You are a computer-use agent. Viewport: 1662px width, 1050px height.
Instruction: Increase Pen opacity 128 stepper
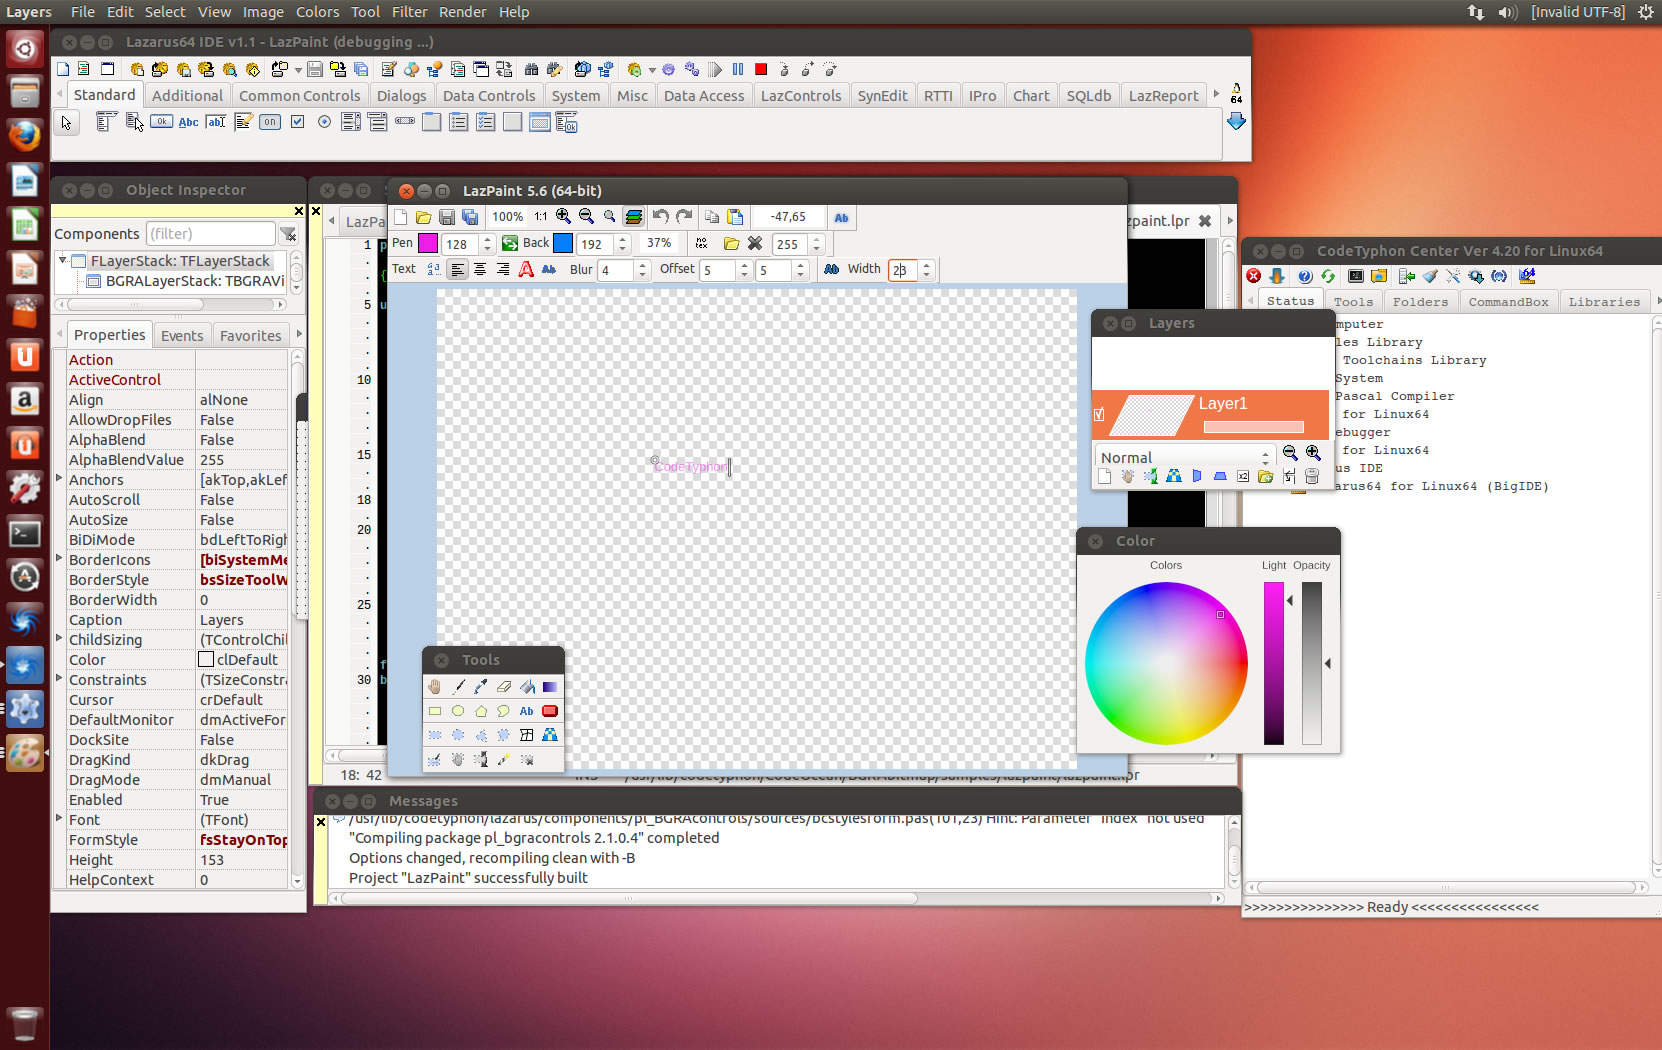[x=487, y=239]
